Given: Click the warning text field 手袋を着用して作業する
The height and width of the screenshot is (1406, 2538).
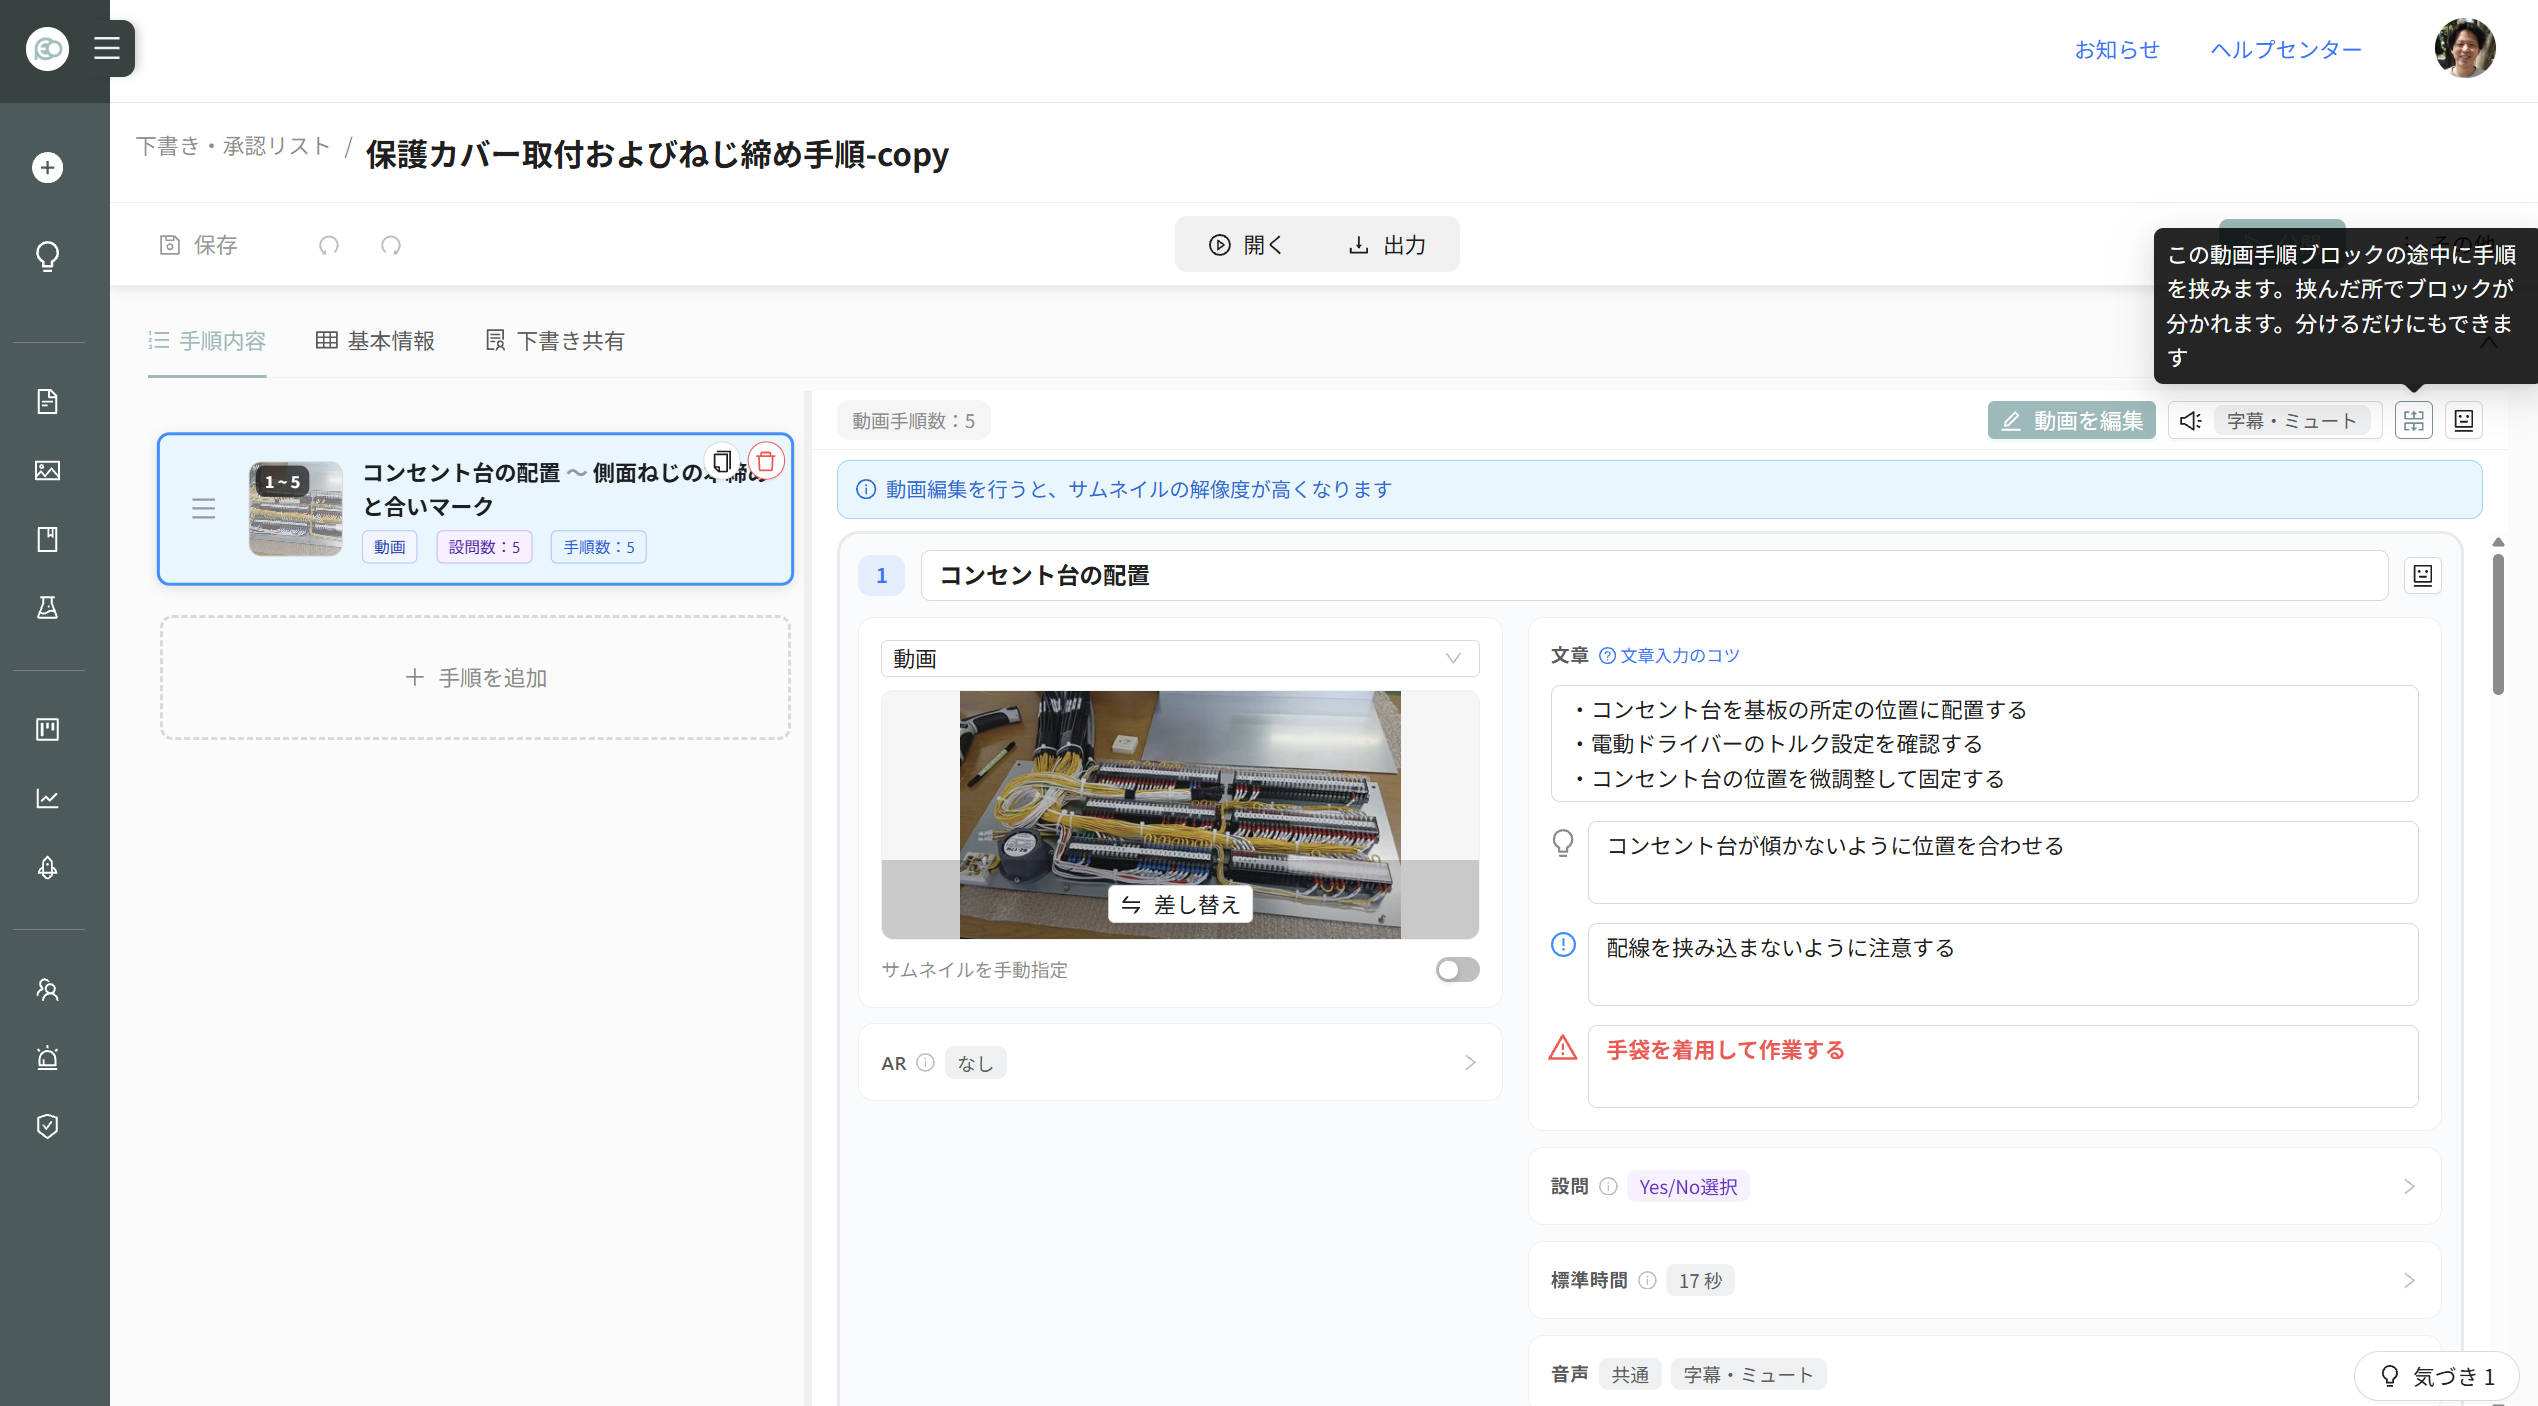Looking at the screenshot, I should 2002,1066.
